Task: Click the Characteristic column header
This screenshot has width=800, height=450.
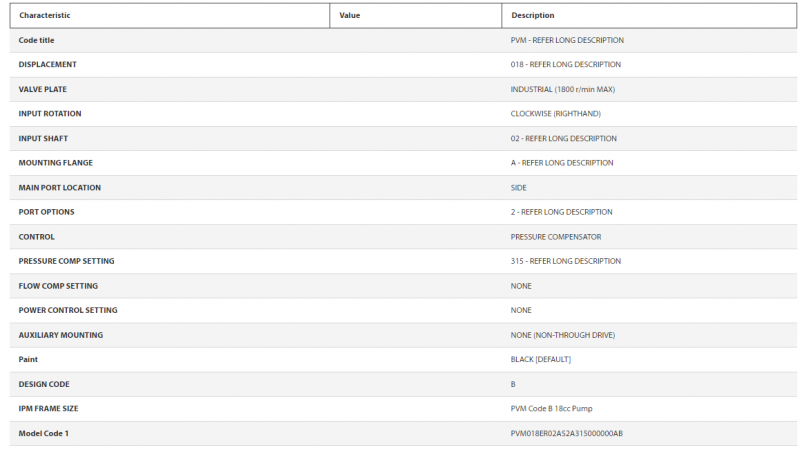Action: tap(45, 16)
